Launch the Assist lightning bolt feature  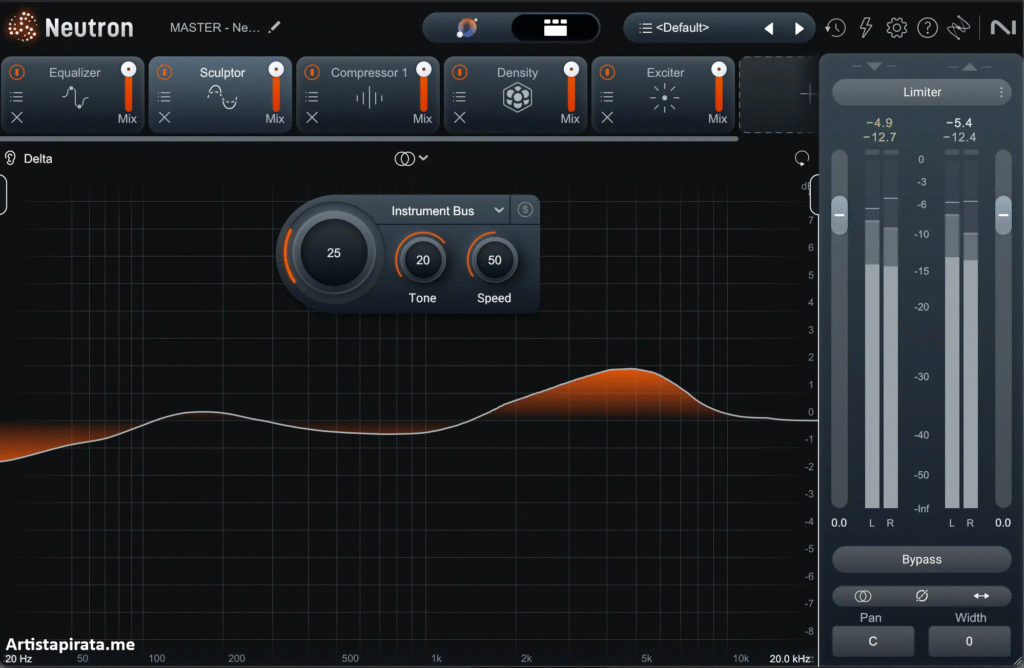866,28
